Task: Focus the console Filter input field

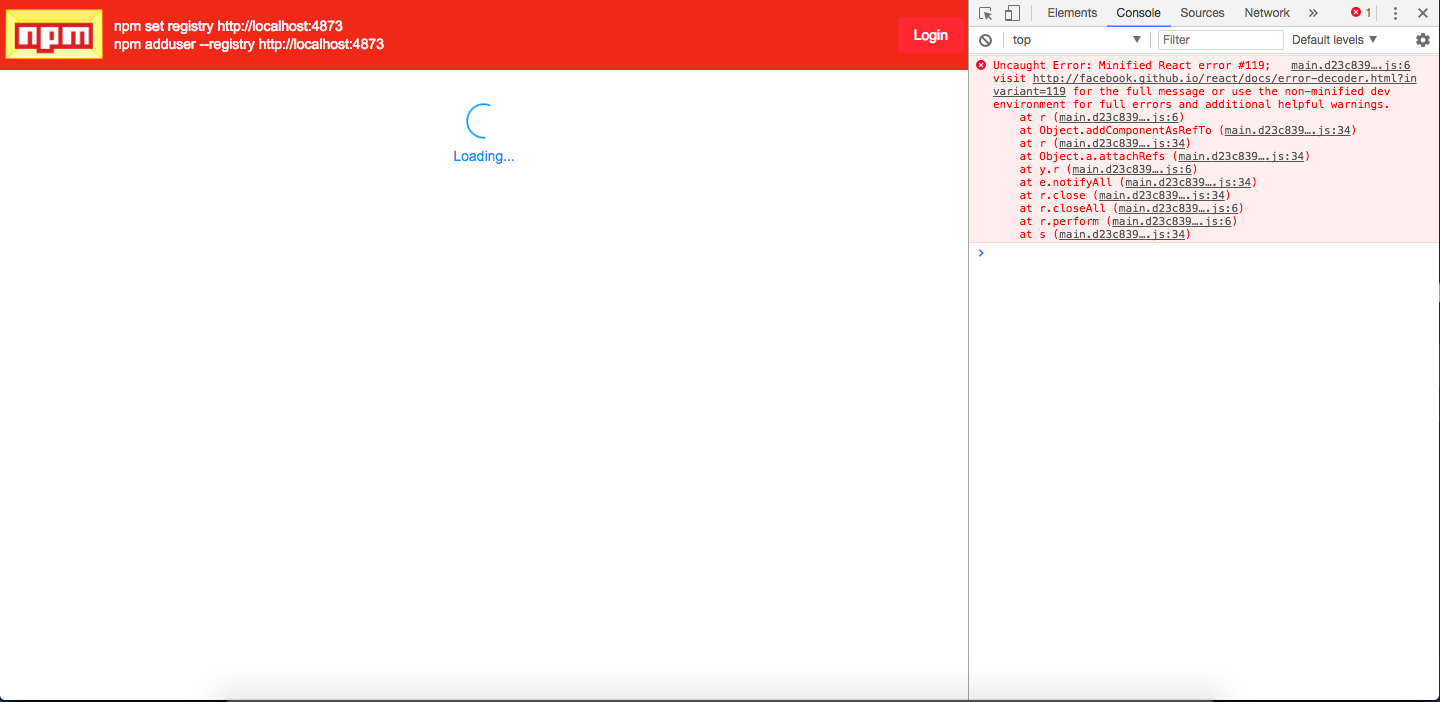Action: (x=1219, y=39)
